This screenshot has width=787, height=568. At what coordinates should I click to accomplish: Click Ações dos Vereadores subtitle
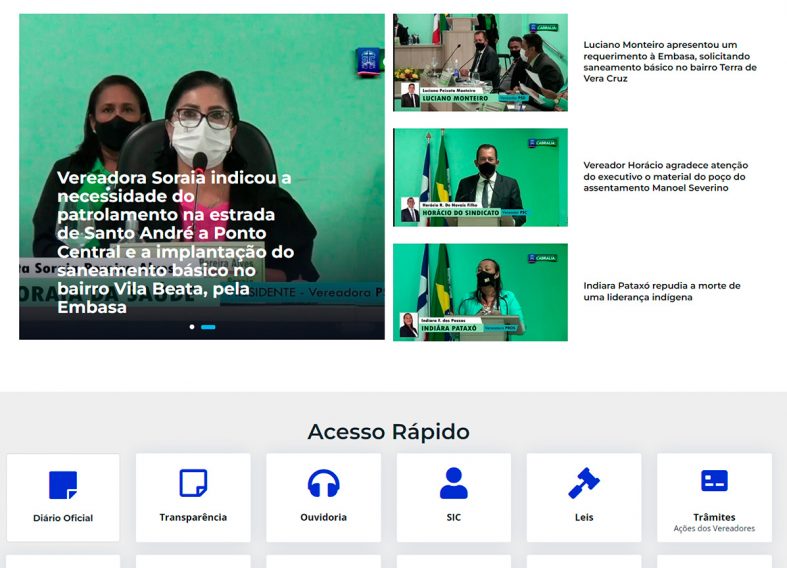click(714, 528)
